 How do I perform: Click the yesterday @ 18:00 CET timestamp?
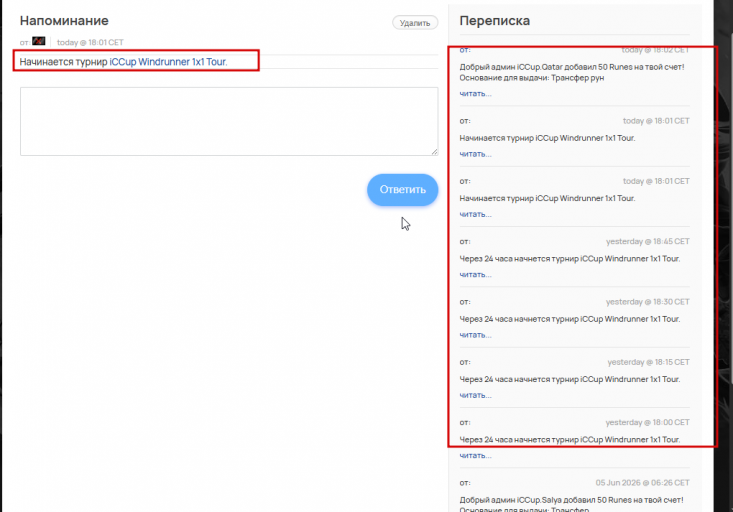click(647, 422)
